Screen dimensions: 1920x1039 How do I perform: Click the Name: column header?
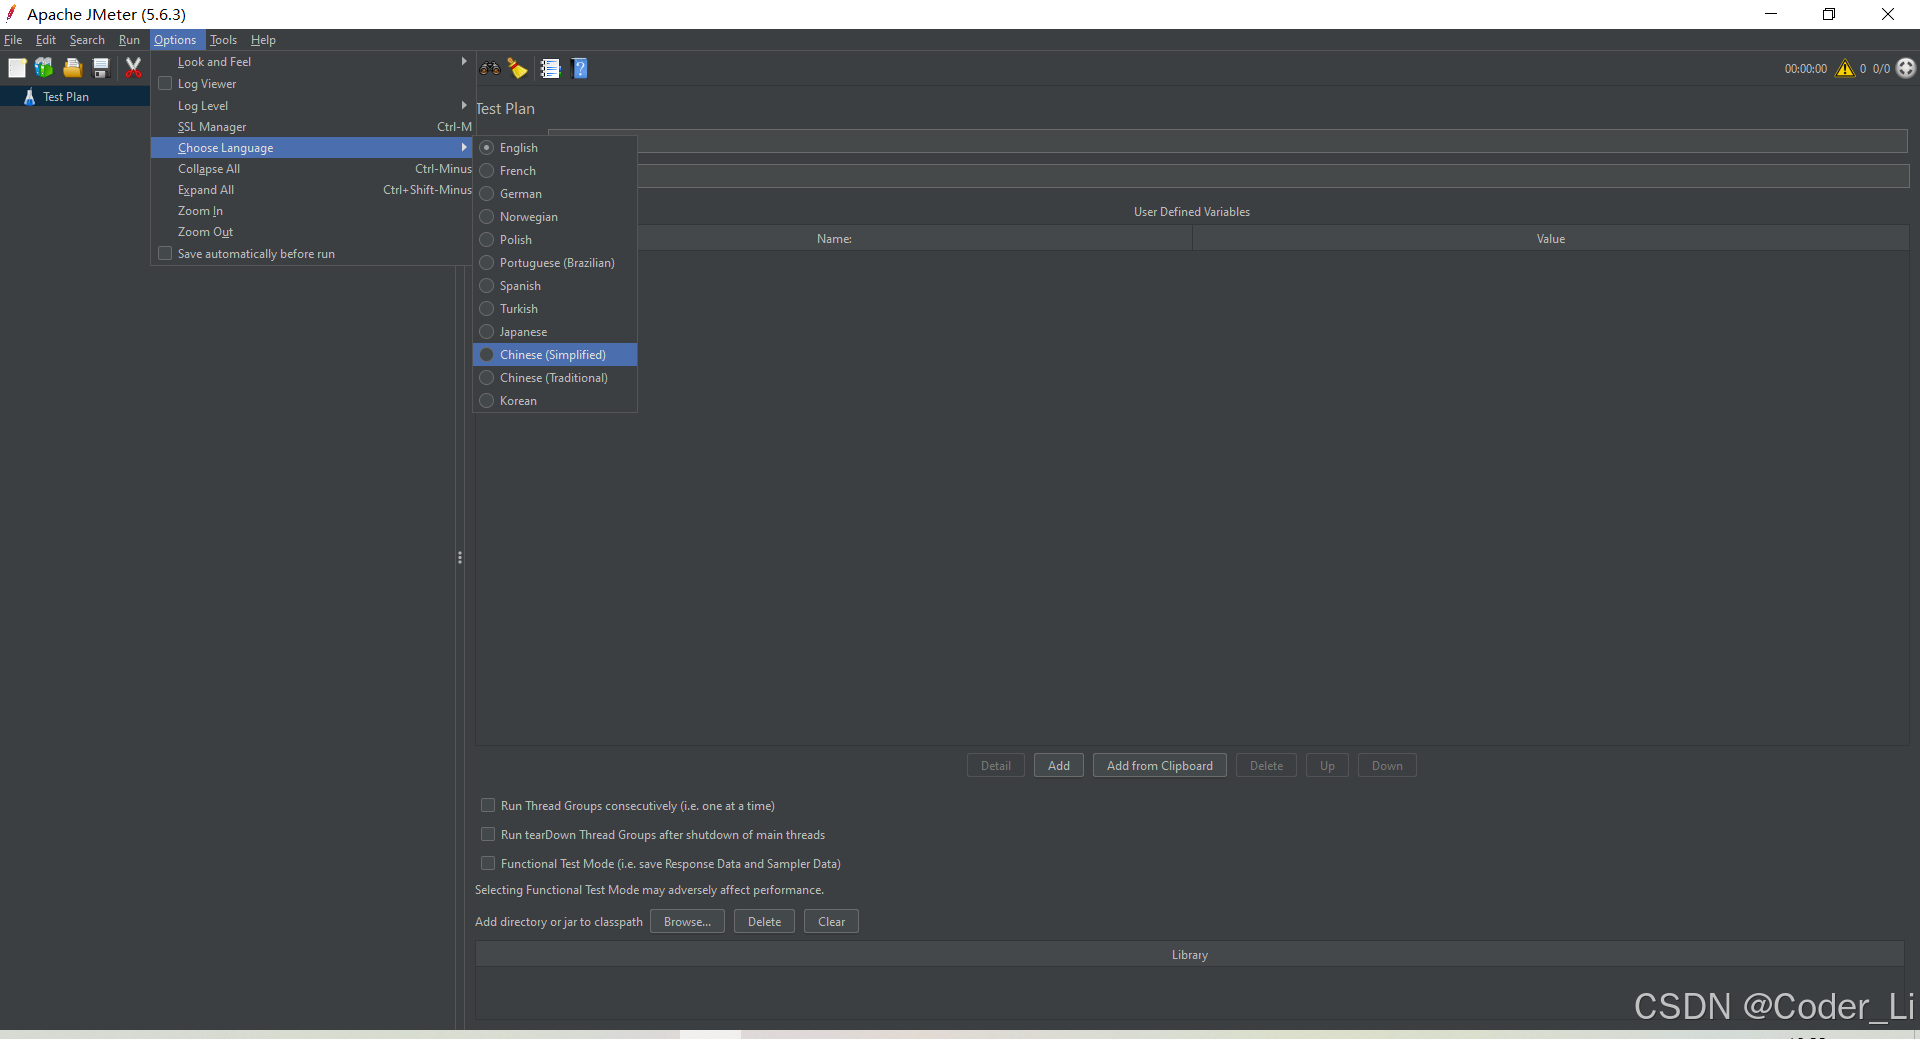click(834, 239)
